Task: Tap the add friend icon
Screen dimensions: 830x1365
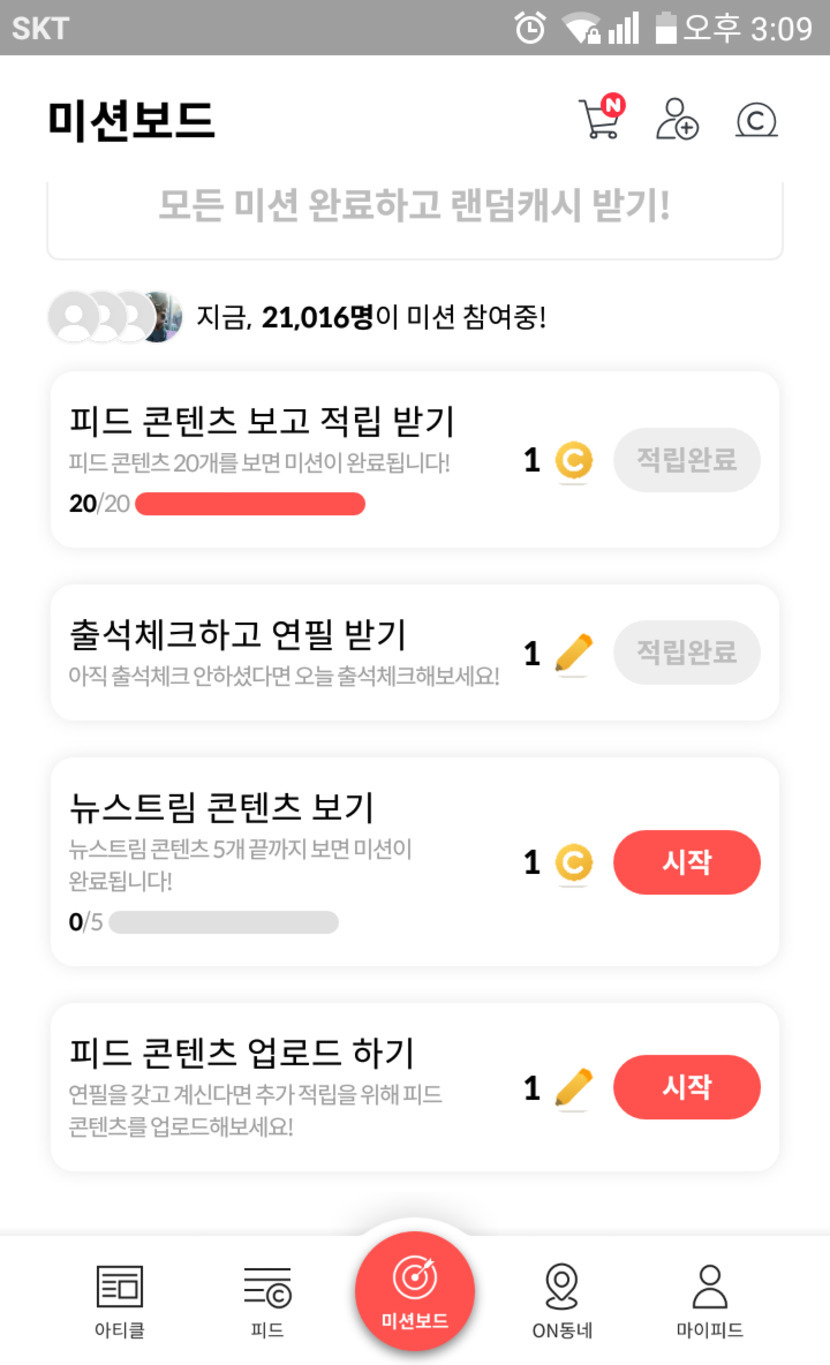Action: 677,119
